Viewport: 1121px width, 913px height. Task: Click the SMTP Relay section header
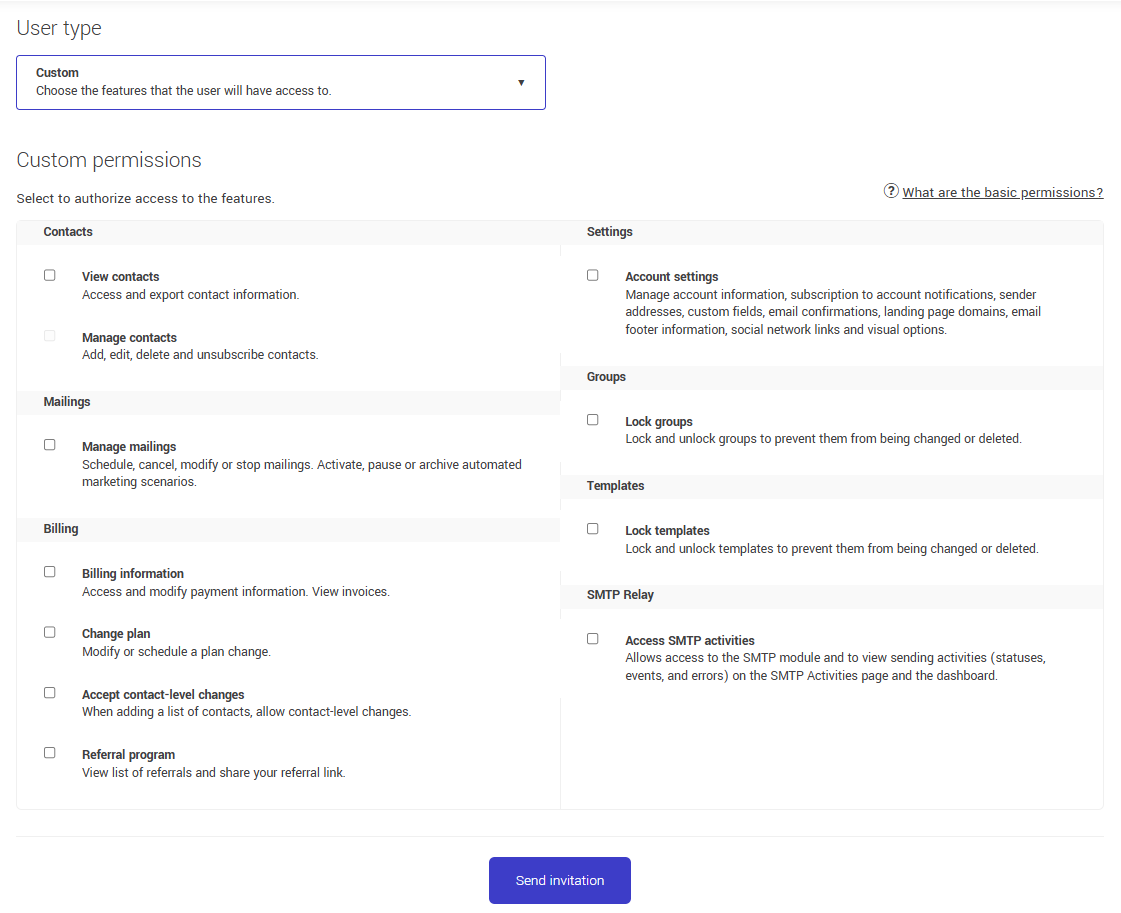[x=620, y=594]
